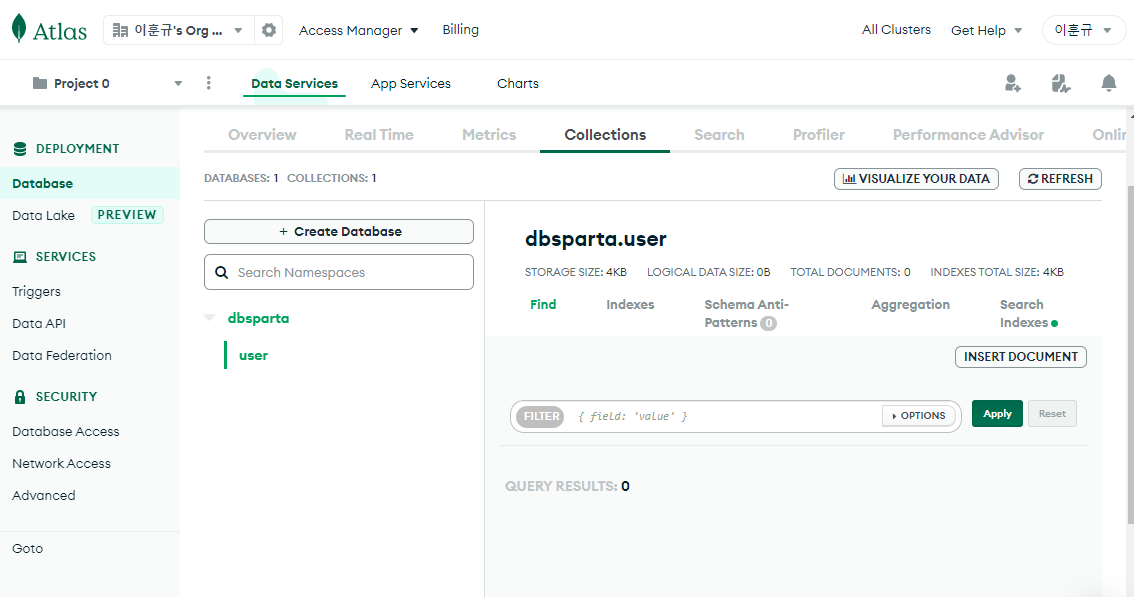Open the Billing page
1134x597 pixels.
(461, 30)
